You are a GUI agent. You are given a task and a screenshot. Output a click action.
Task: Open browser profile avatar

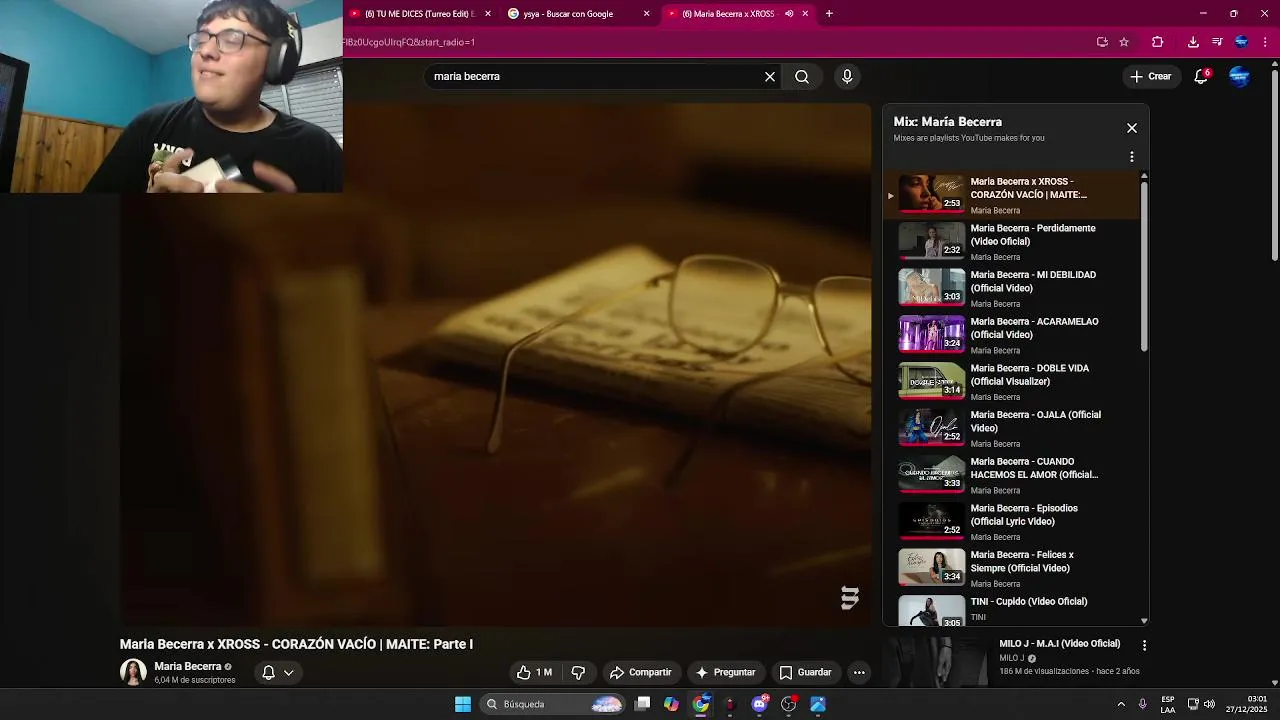pos(1241,42)
